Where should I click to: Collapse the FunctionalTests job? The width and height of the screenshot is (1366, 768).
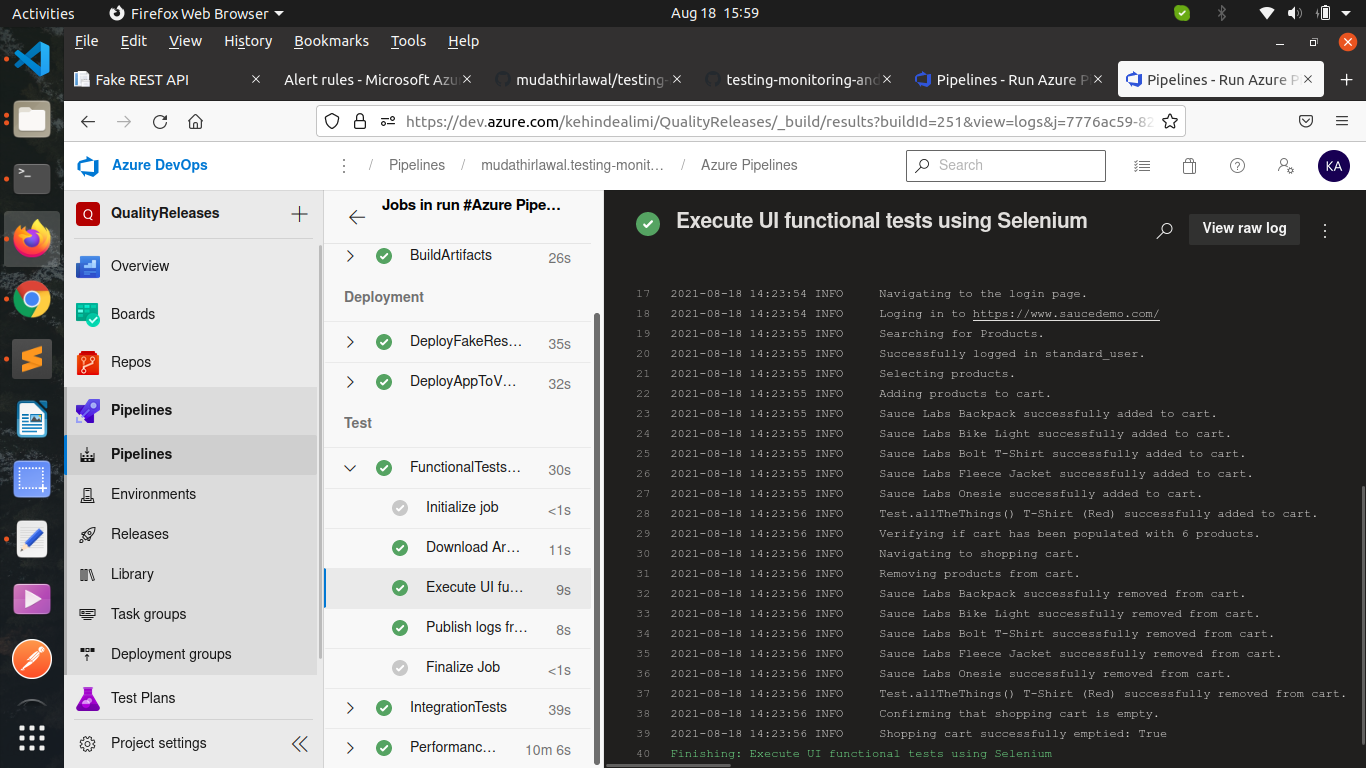coord(350,468)
